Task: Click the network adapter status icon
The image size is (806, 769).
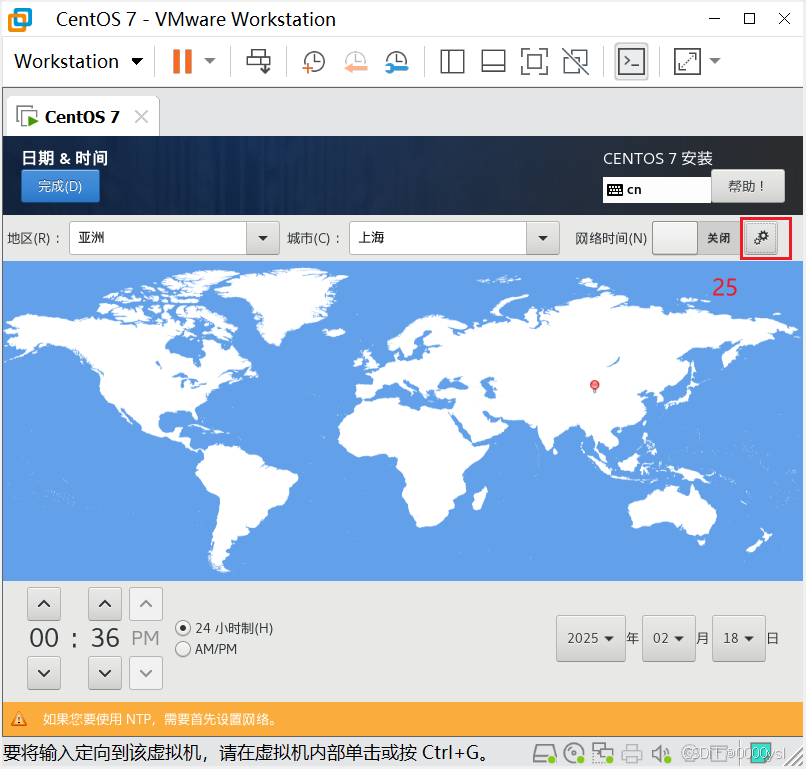Action: pyautogui.click(x=602, y=754)
